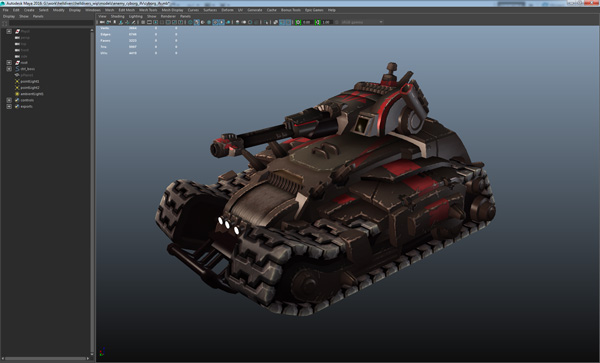The width and height of the screenshot is (600, 363).
Task: Click the pointLight2 light icon
Action: (17, 88)
